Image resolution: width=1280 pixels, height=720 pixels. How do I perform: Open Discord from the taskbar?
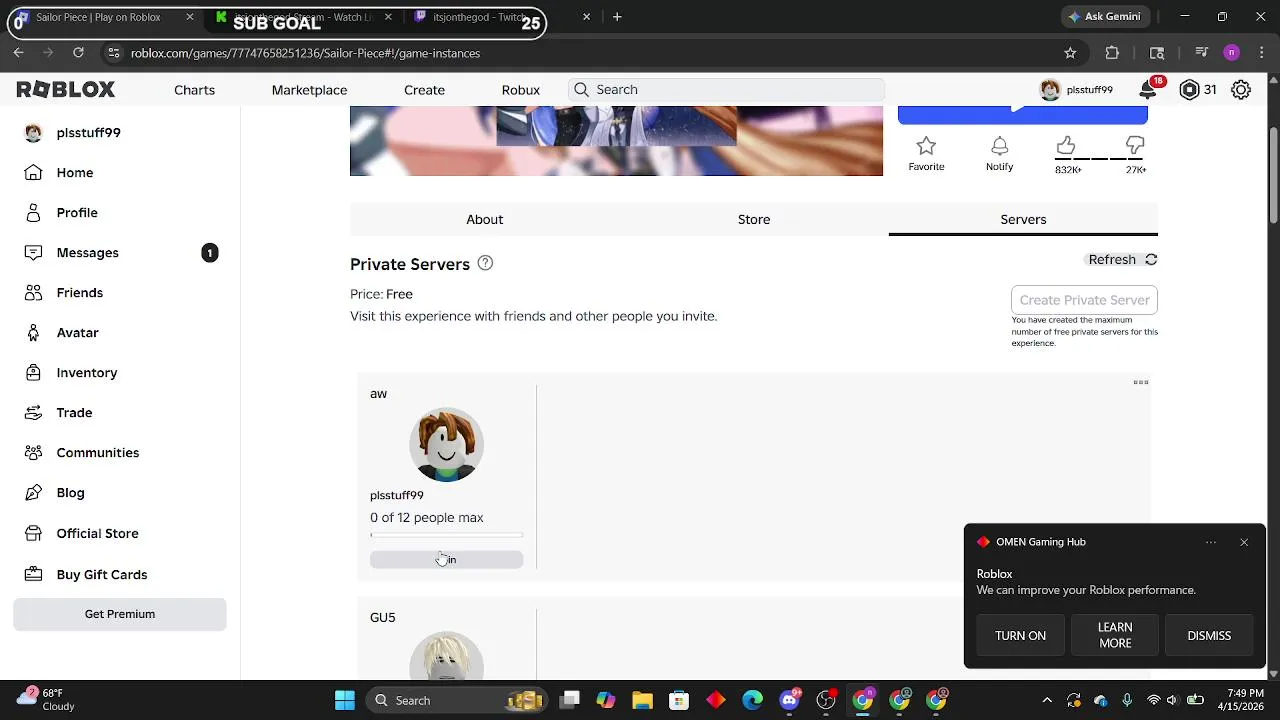tap(790, 700)
